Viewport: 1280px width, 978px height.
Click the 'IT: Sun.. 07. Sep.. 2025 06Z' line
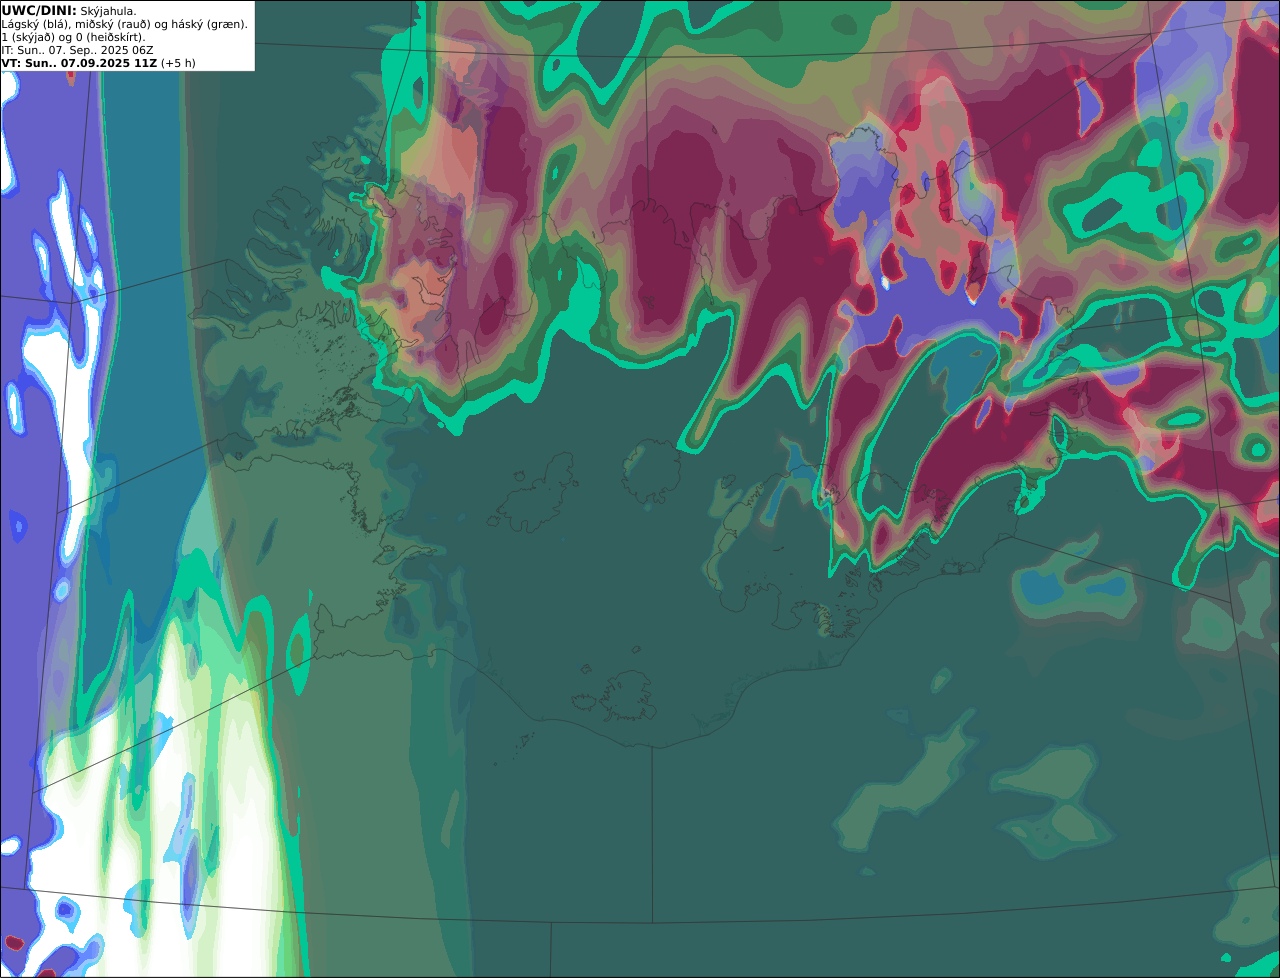77,50
